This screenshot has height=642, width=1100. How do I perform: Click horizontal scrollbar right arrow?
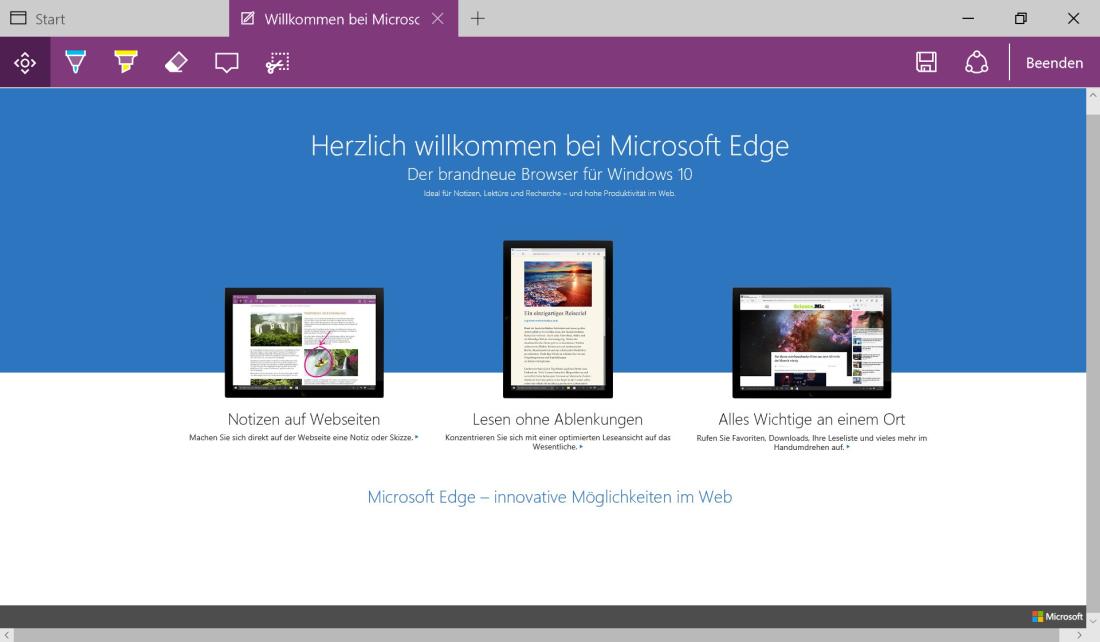1079,635
